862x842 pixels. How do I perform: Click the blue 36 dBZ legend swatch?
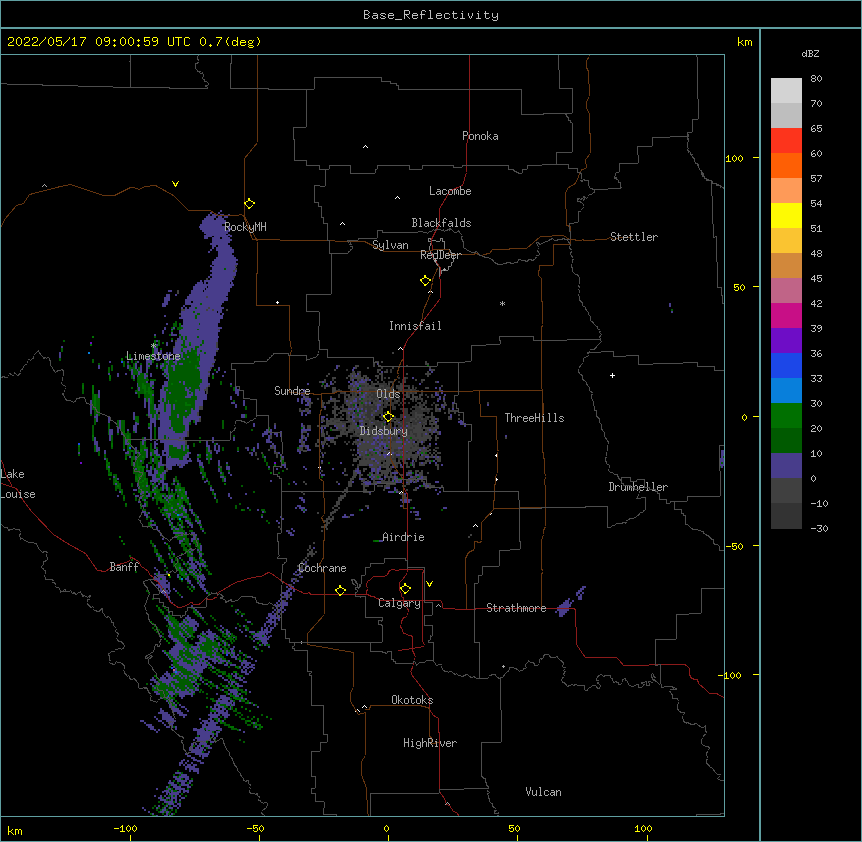point(786,365)
